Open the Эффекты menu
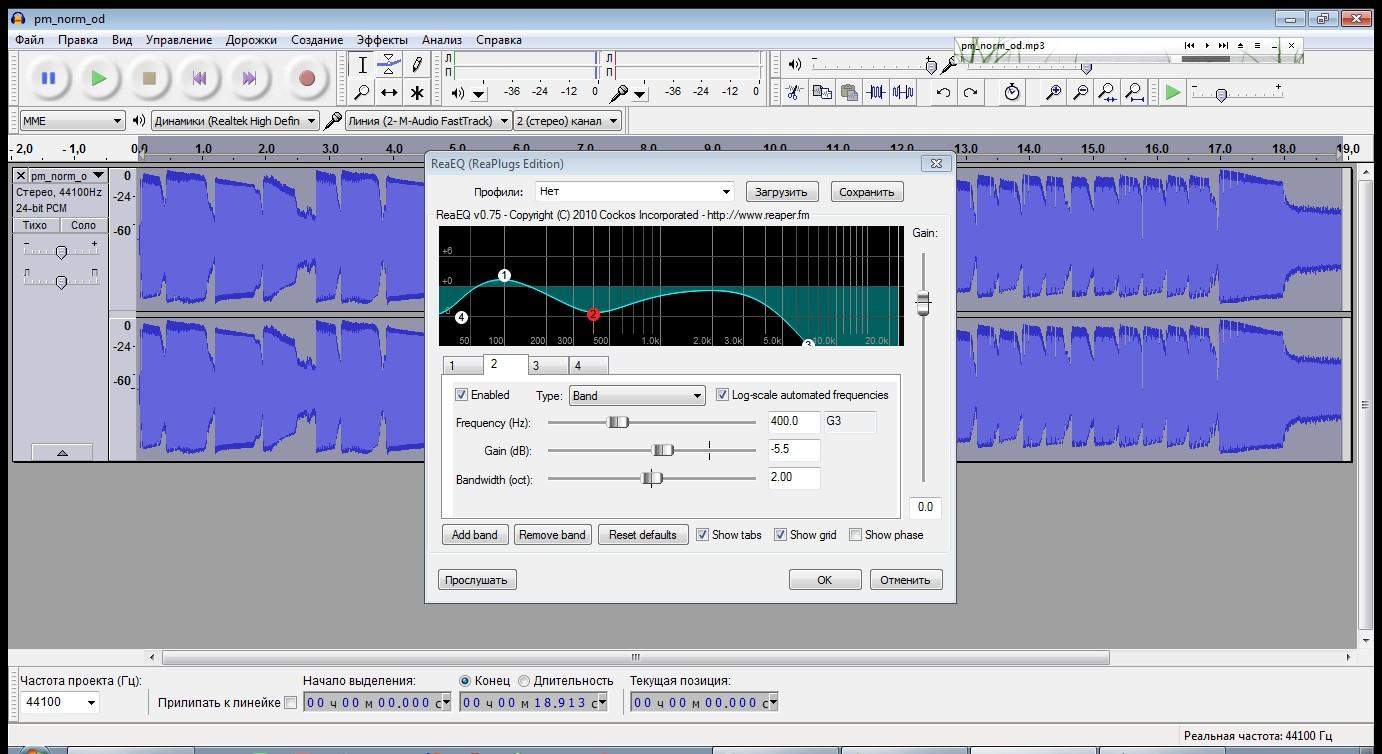Viewport: 1382px width, 754px height. (x=382, y=40)
